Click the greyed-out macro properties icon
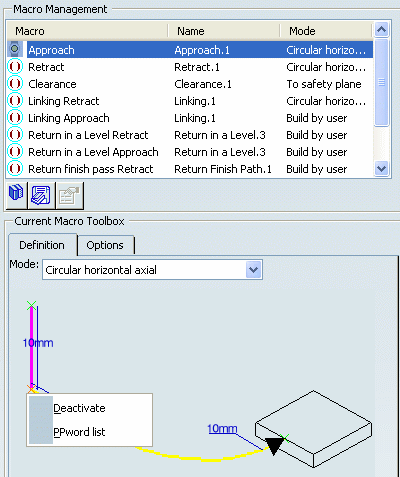 tap(69, 195)
